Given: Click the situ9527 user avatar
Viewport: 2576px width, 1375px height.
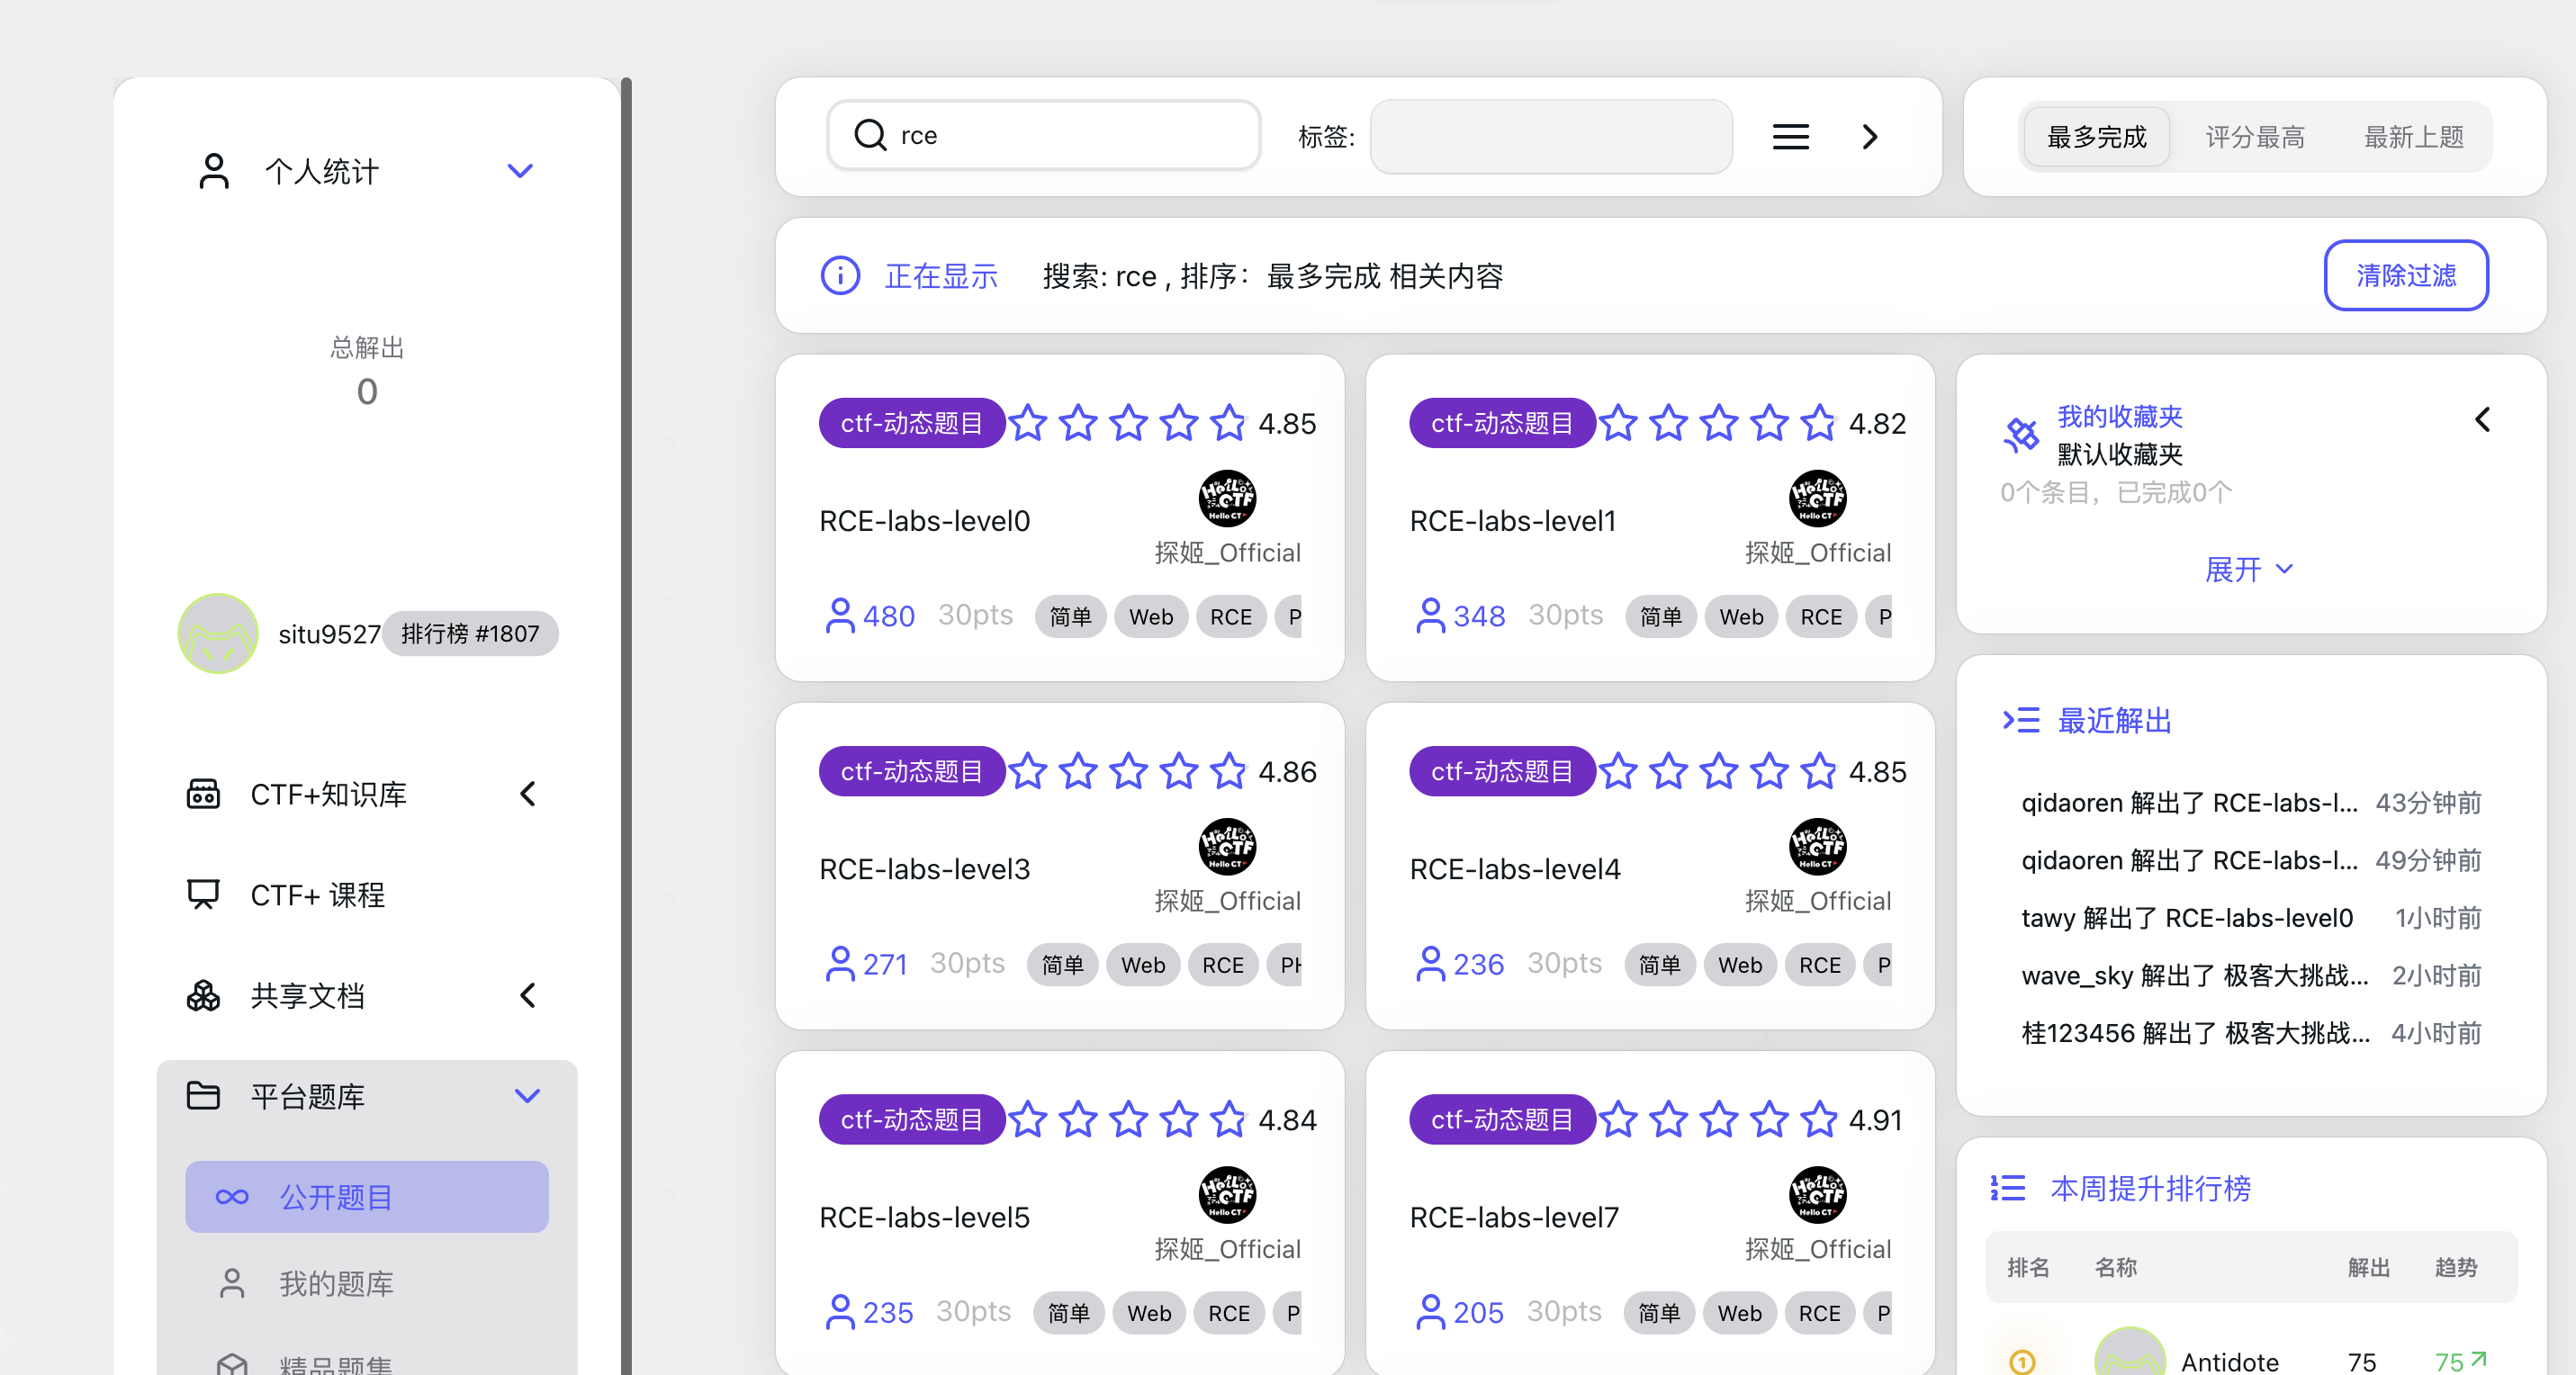Looking at the screenshot, I should point(218,633).
